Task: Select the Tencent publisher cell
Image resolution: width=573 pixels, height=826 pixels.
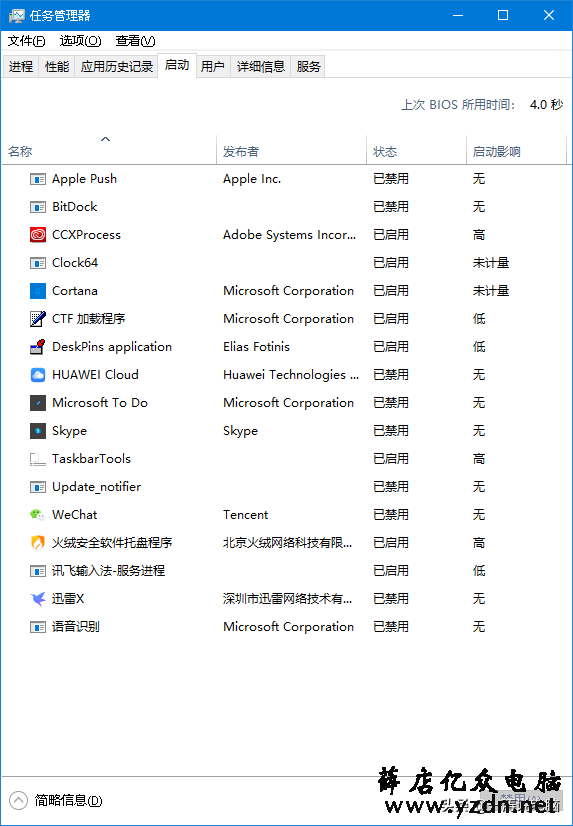Action: click(245, 515)
